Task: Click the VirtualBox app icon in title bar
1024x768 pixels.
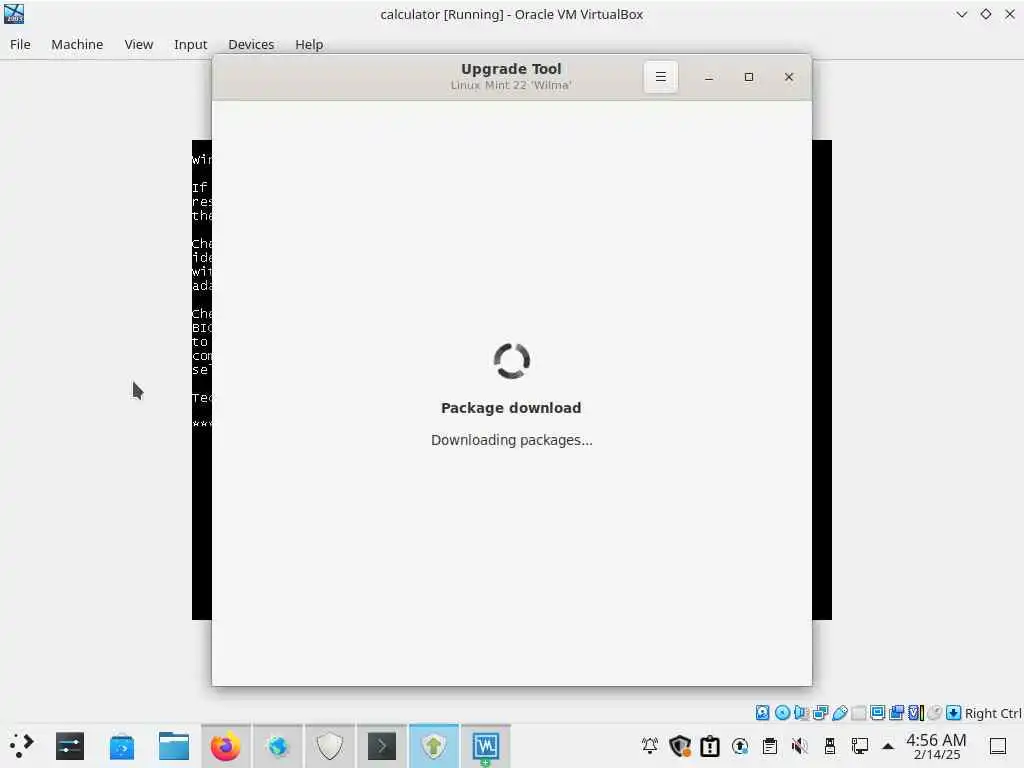Action: (14, 14)
